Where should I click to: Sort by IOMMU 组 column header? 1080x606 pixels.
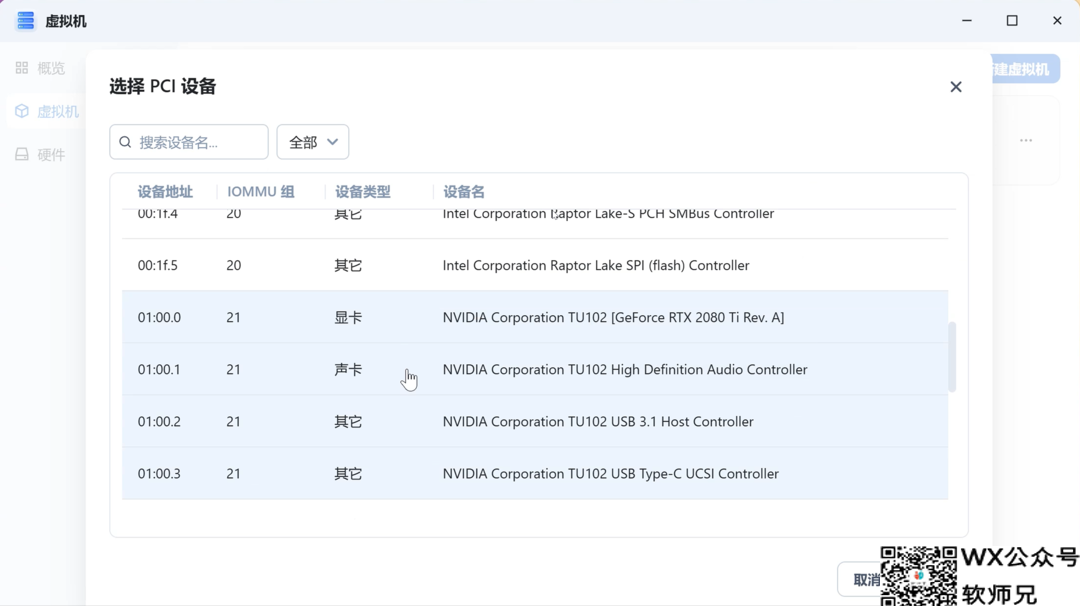(x=260, y=191)
